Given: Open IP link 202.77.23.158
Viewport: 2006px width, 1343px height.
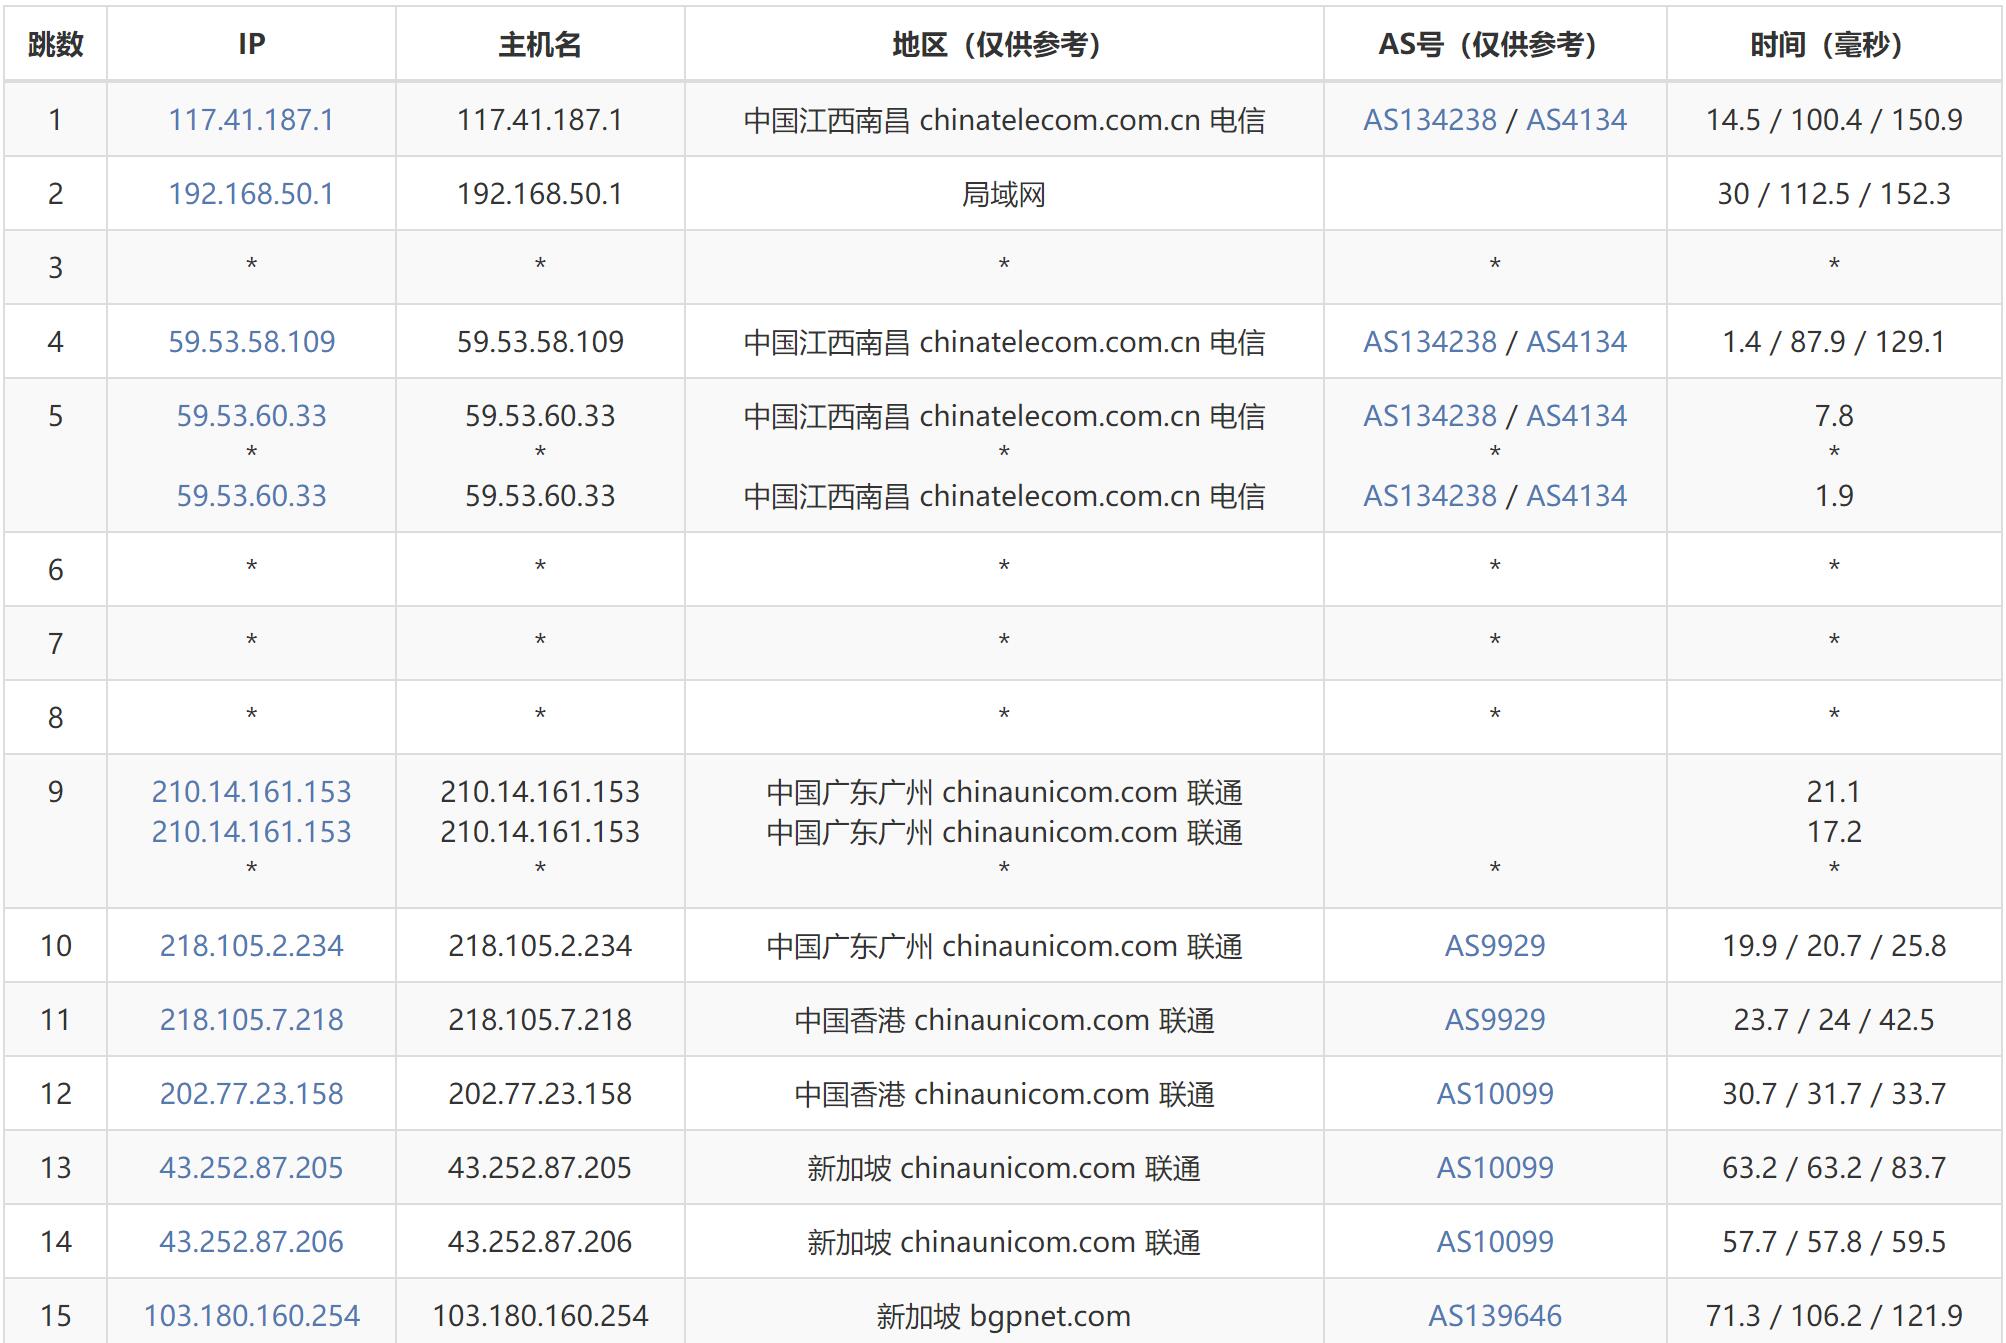Looking at the screenshot, I should pos(251,1094).
